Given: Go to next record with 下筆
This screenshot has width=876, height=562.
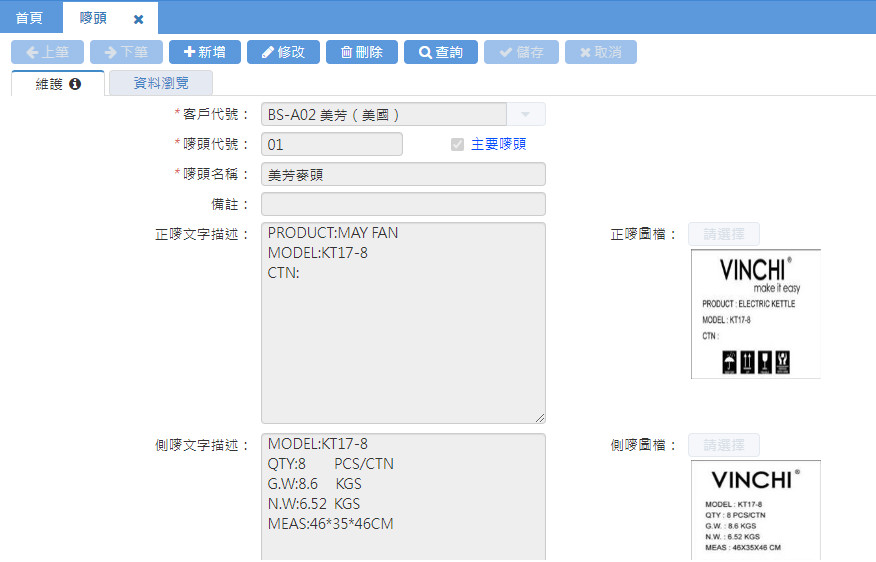Looking at the screenshot, I should [x=126, y=52].
